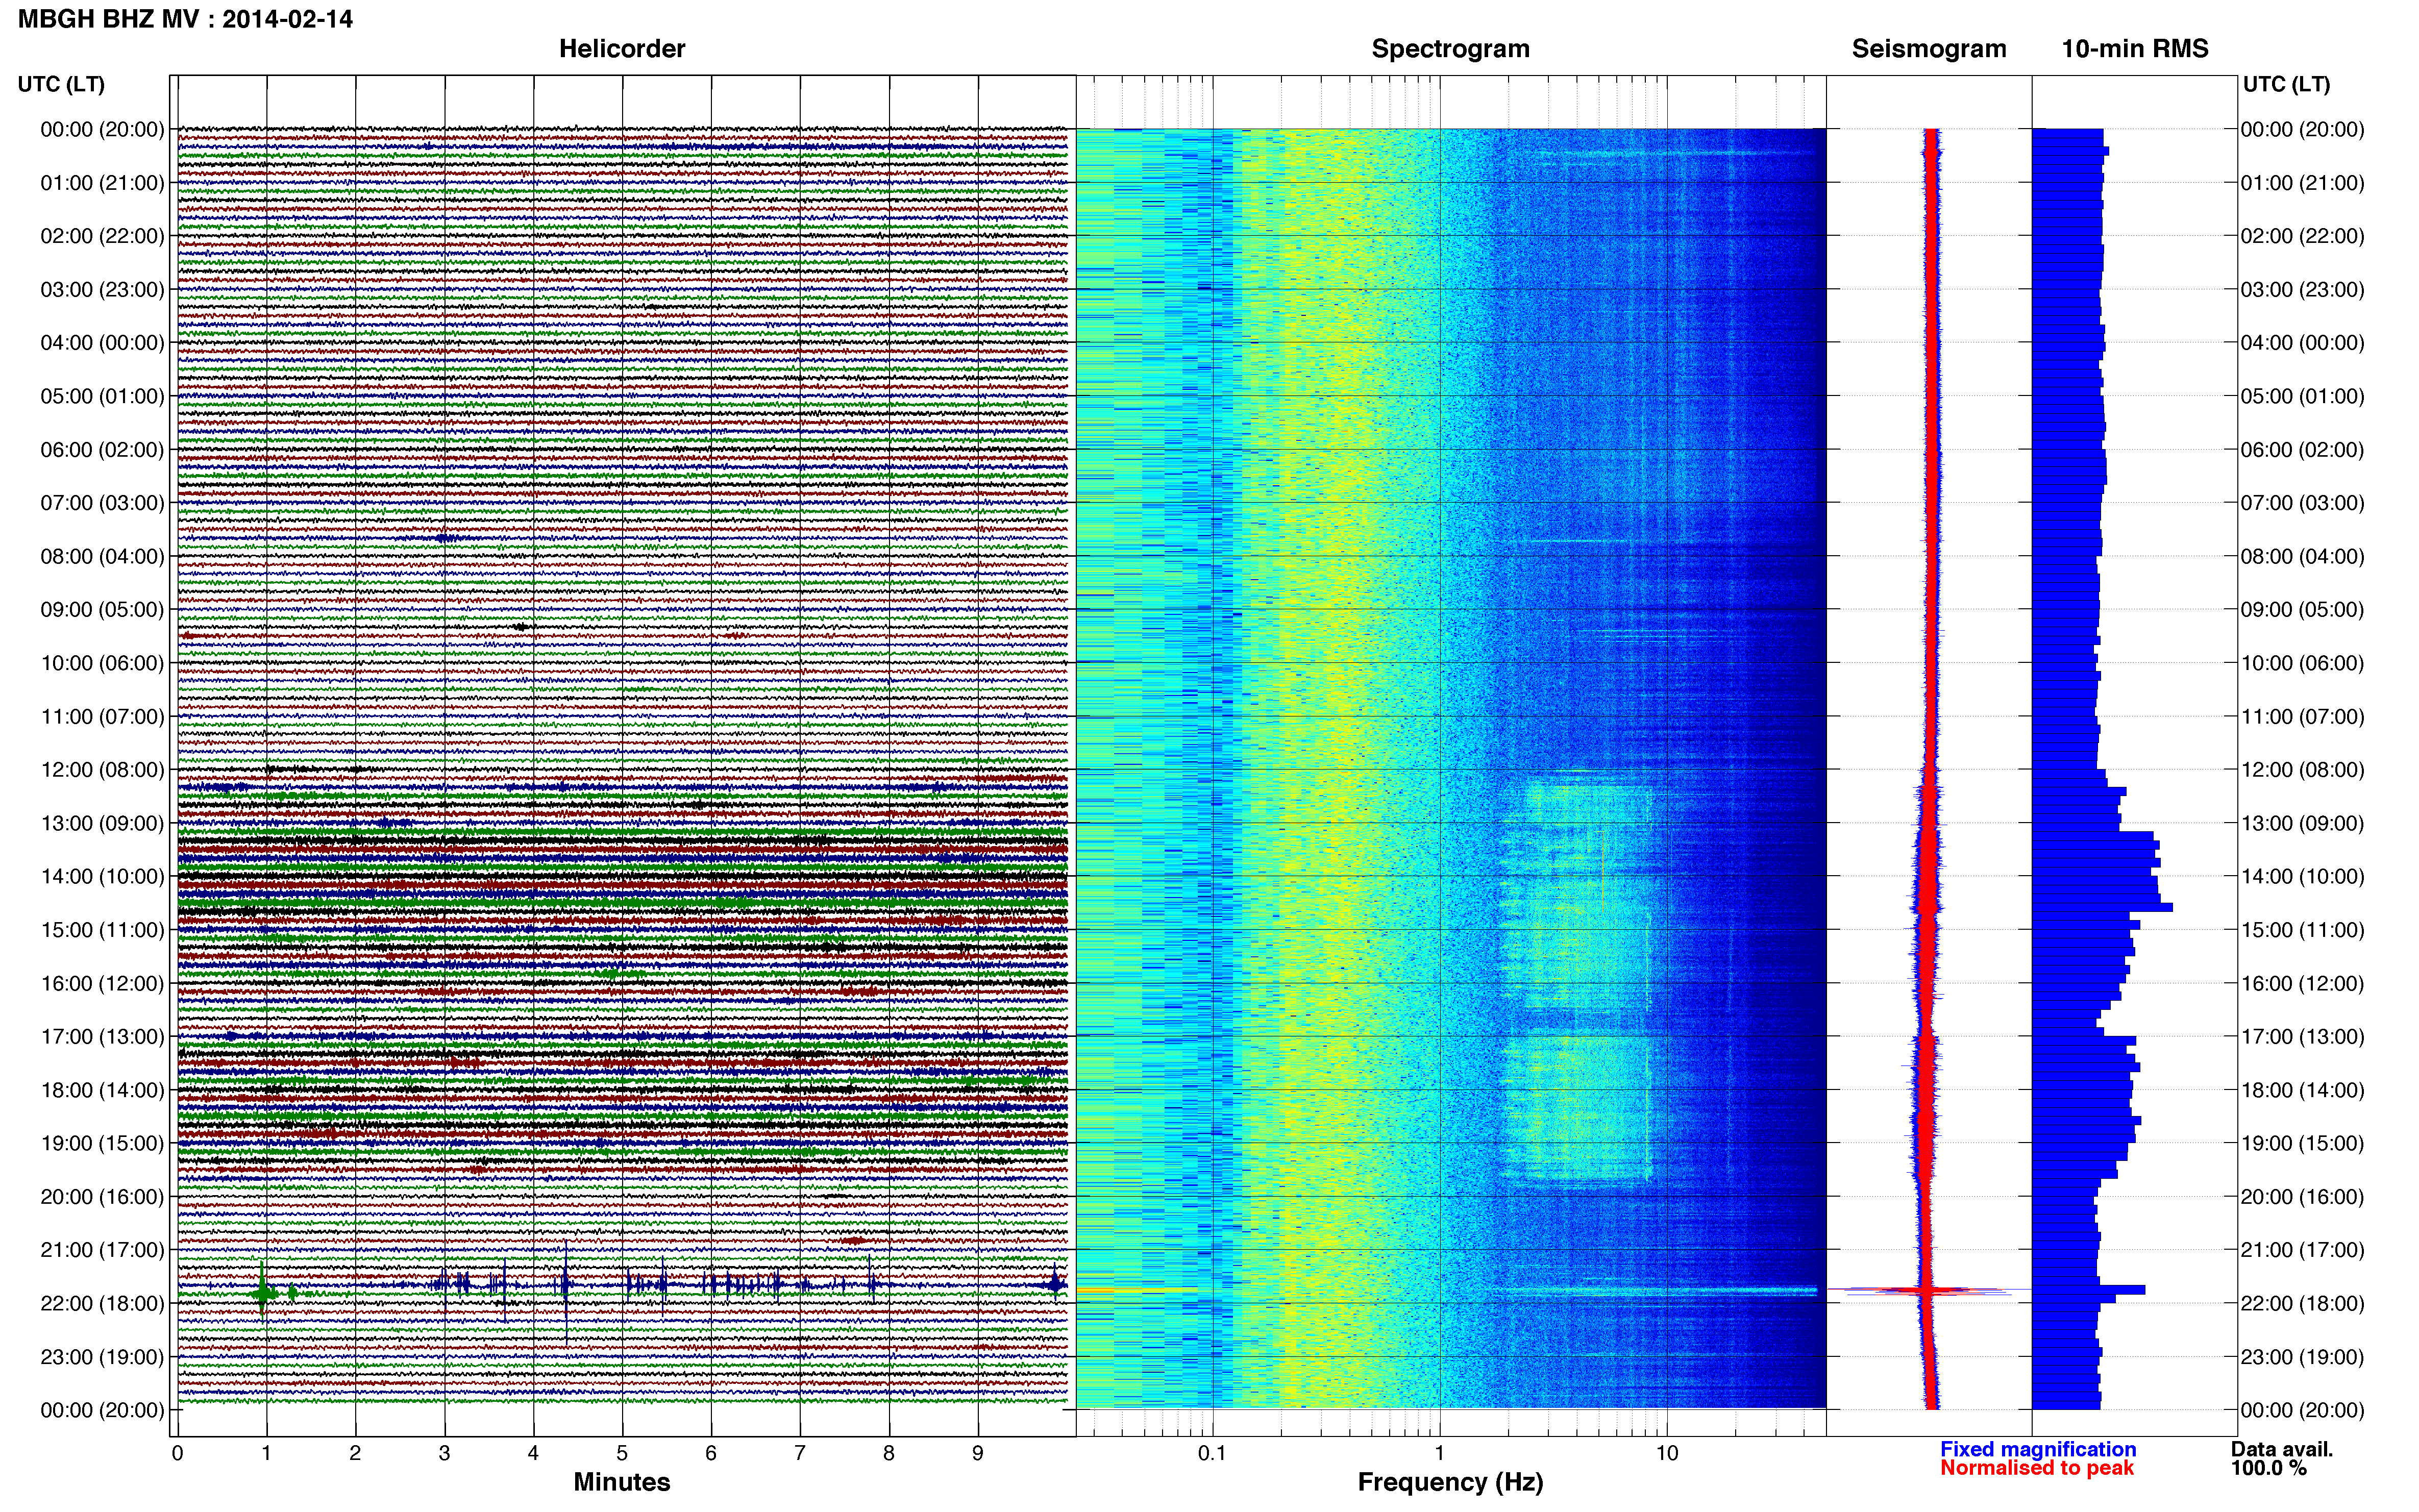Click the 'Spectrogram' panel heading
2419x1512 pixels.
point(1450,49)
